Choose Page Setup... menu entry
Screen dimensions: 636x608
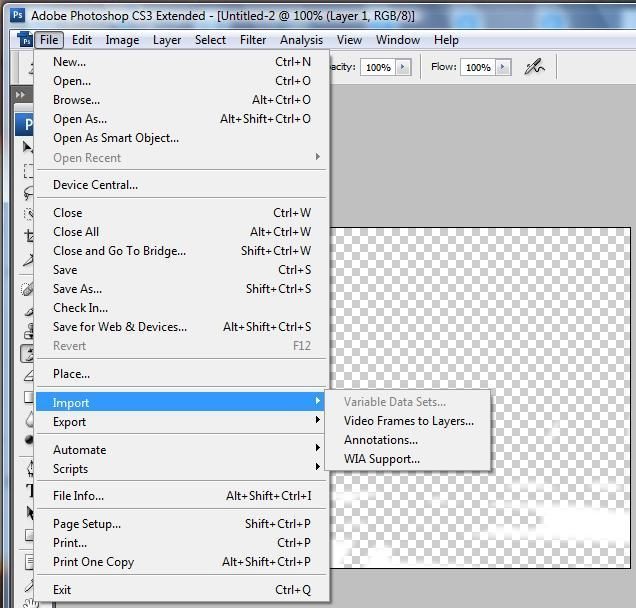[182, 524]
